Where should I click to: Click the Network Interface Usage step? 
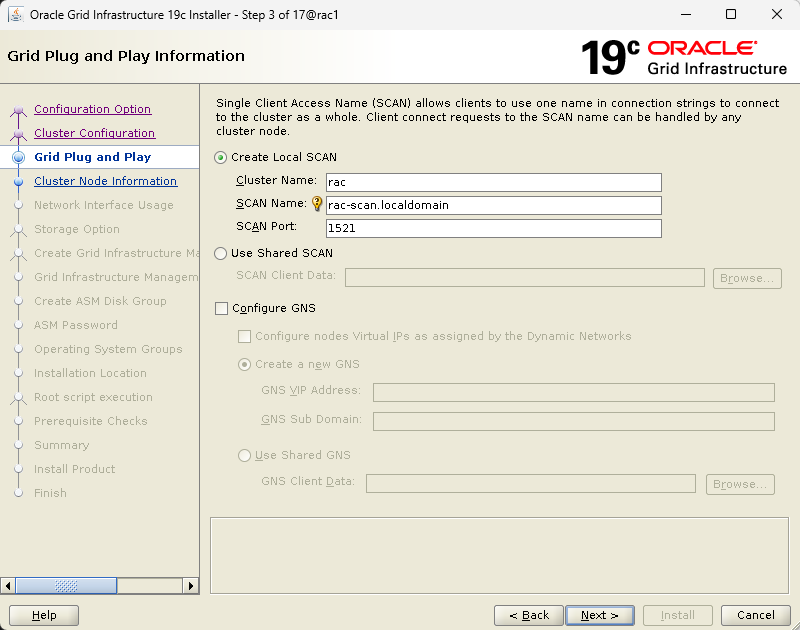click(104, 205)
